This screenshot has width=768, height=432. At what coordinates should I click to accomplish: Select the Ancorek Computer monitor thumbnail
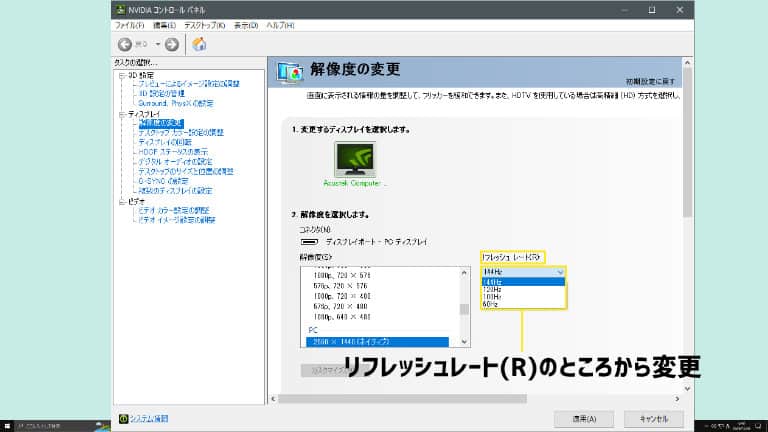pyautogui.click(x=355, y=159)
